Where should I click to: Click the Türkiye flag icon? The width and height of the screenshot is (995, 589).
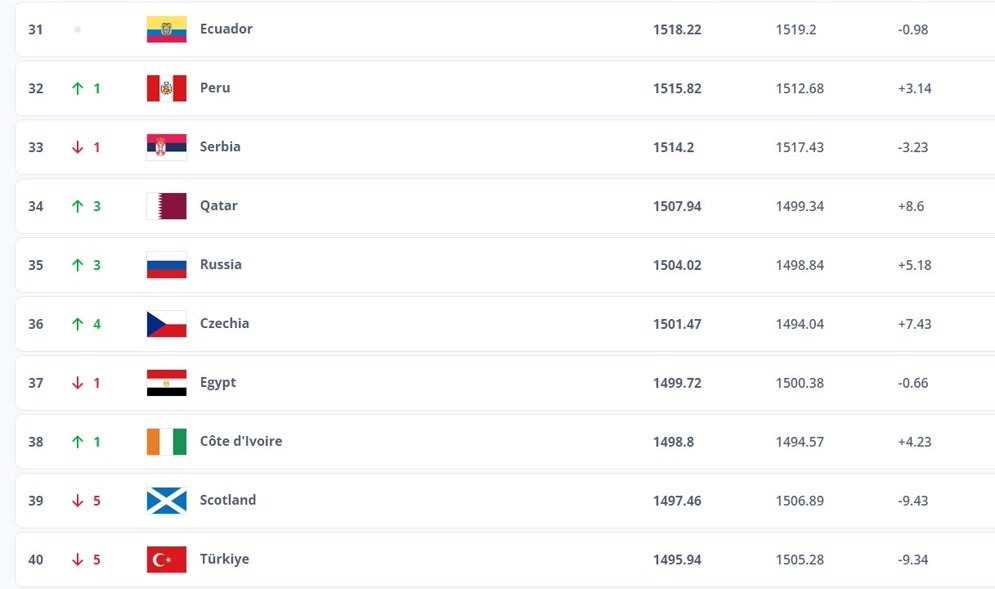tap(166, 560)
